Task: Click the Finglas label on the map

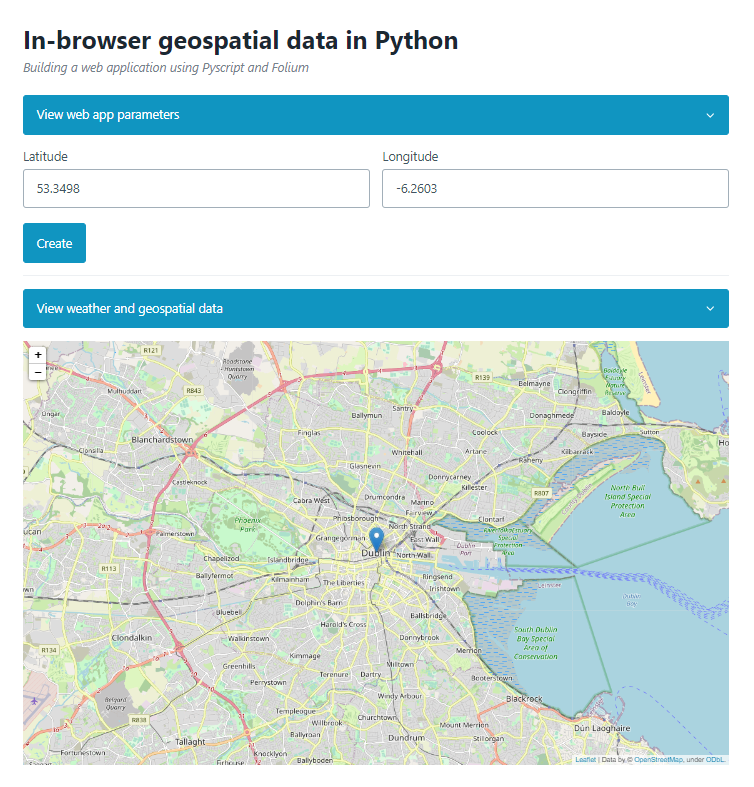Action: (309, 433)
